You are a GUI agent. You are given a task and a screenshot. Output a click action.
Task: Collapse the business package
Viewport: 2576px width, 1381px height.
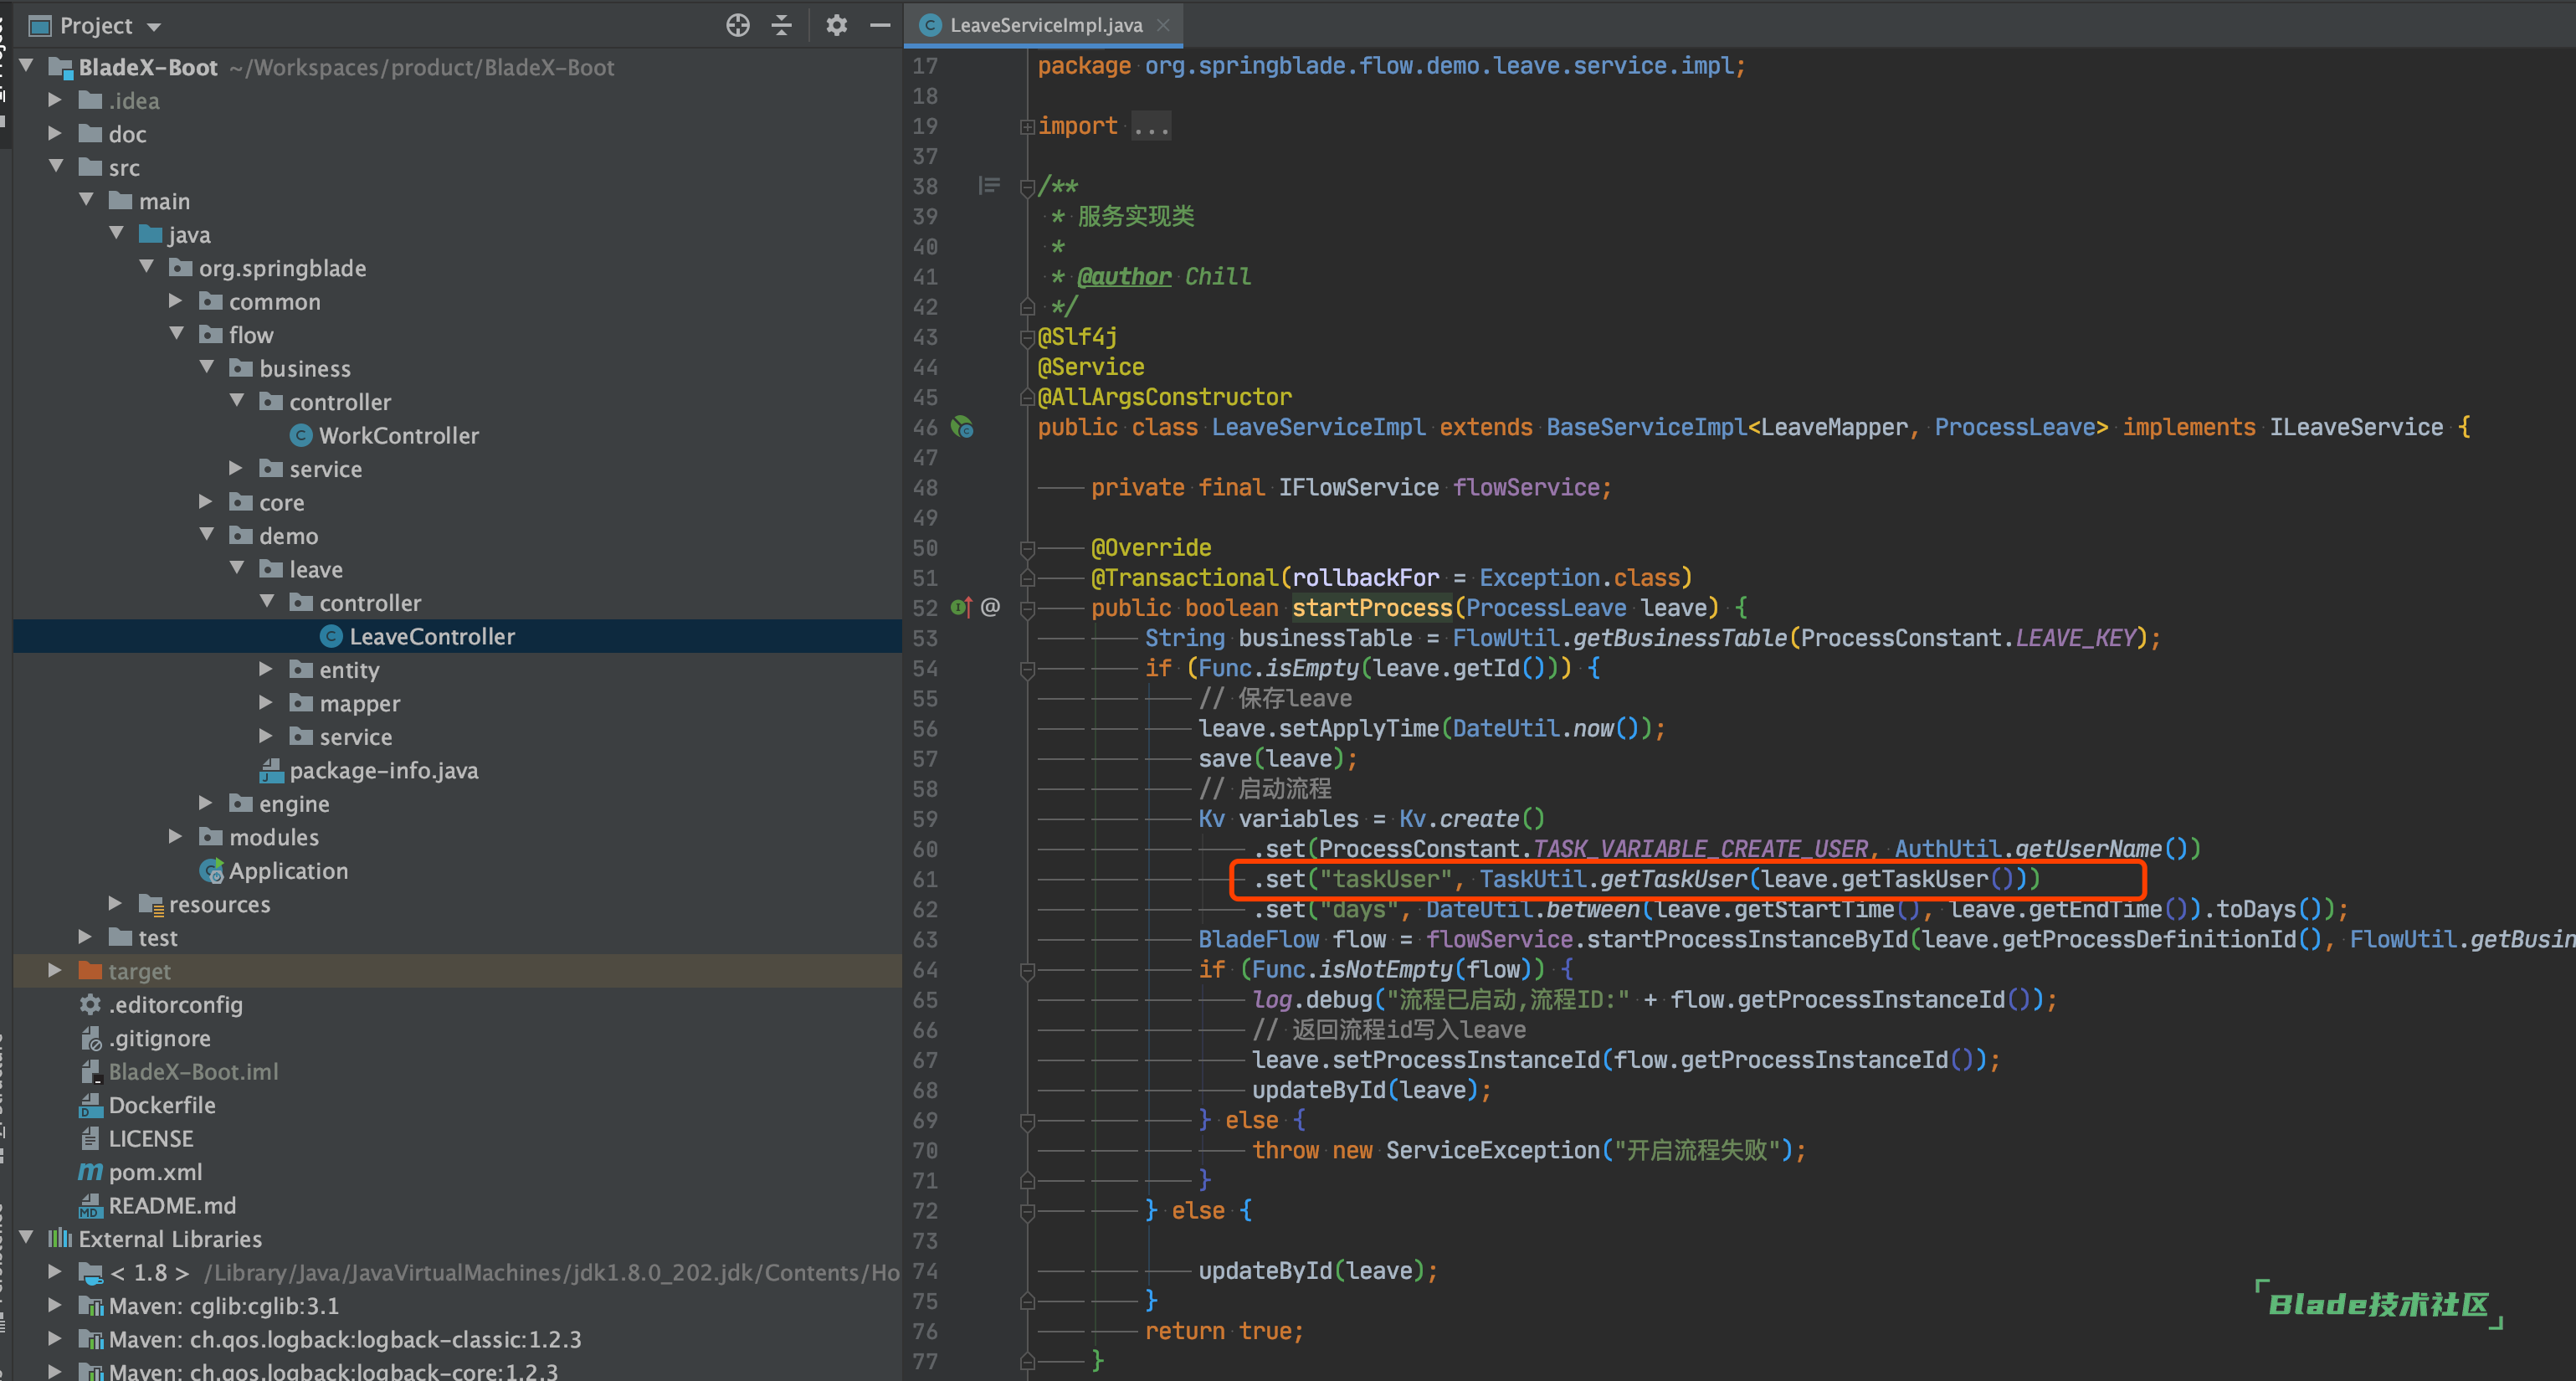click(206, 367)
